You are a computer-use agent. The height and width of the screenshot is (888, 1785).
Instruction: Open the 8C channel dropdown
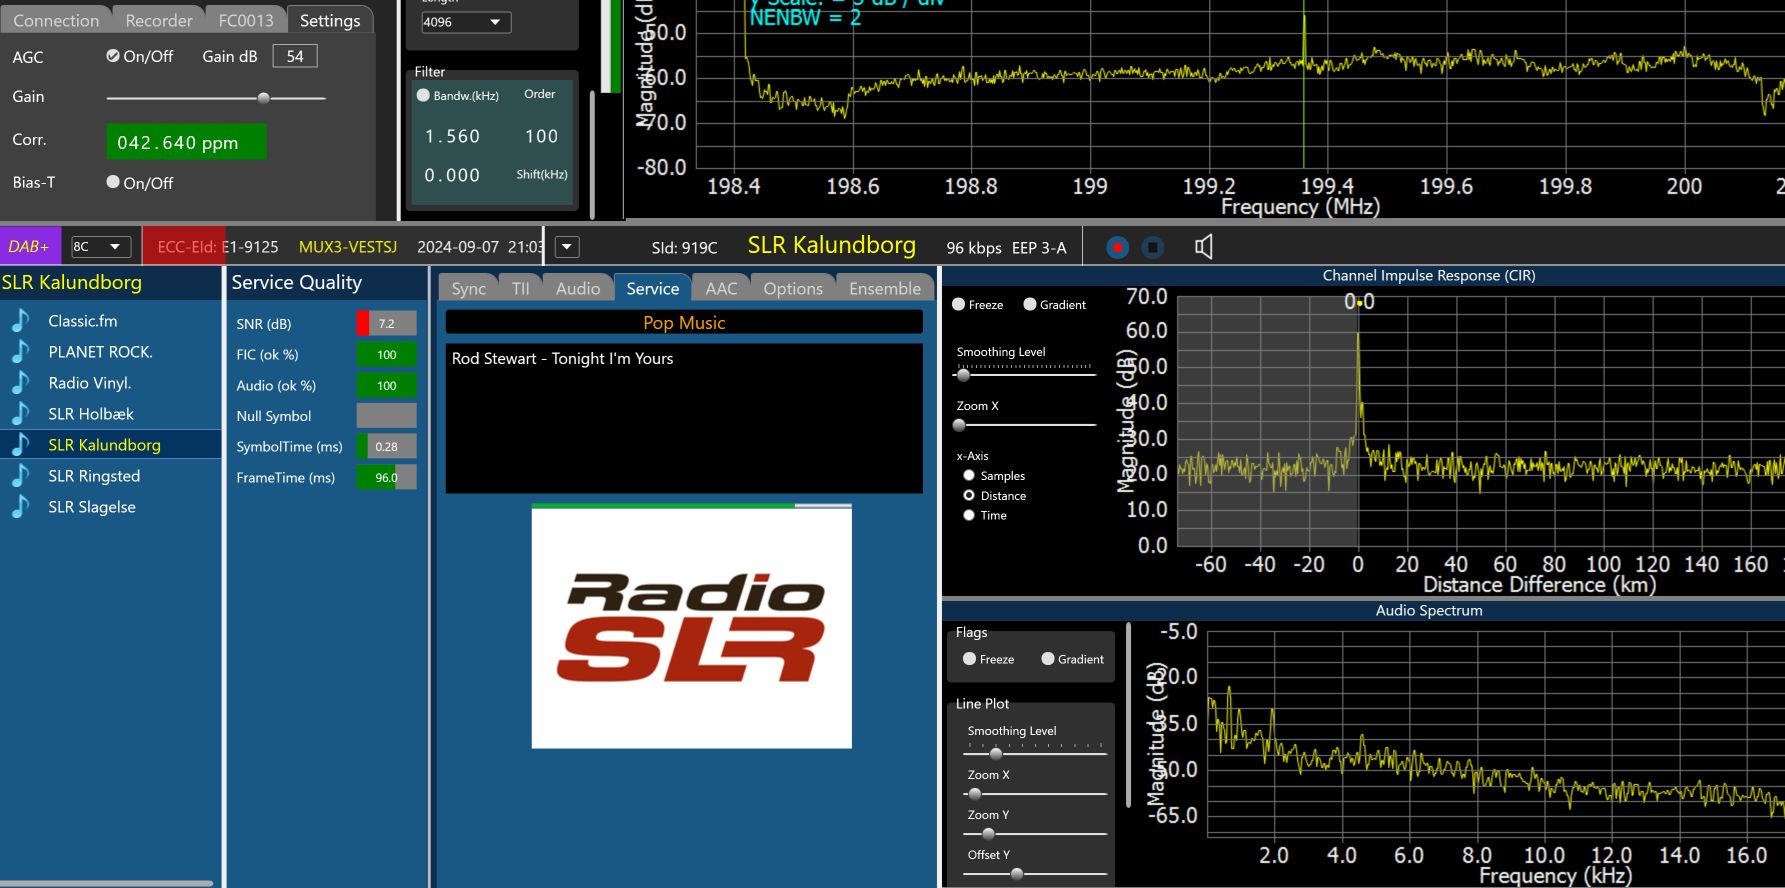101,247
